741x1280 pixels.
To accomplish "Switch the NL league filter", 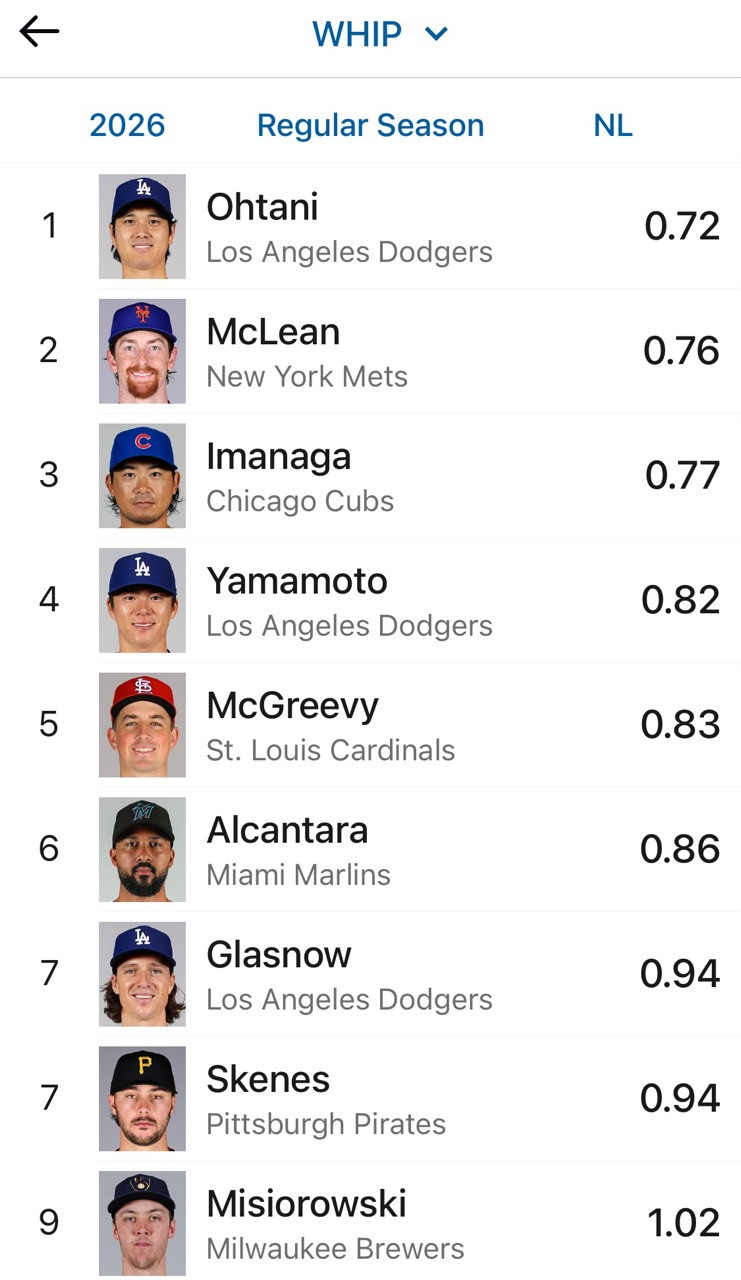I will pyautogui.click(x=613, y=125).
